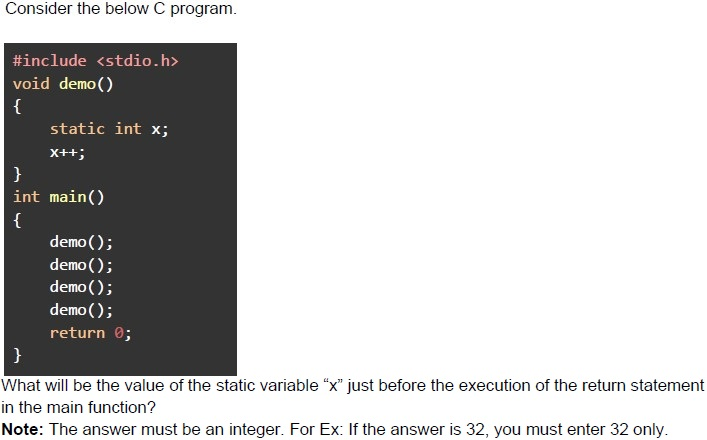707x440 pixels.
Task: Click the 'x++;' statement
Action: point(67,152)
